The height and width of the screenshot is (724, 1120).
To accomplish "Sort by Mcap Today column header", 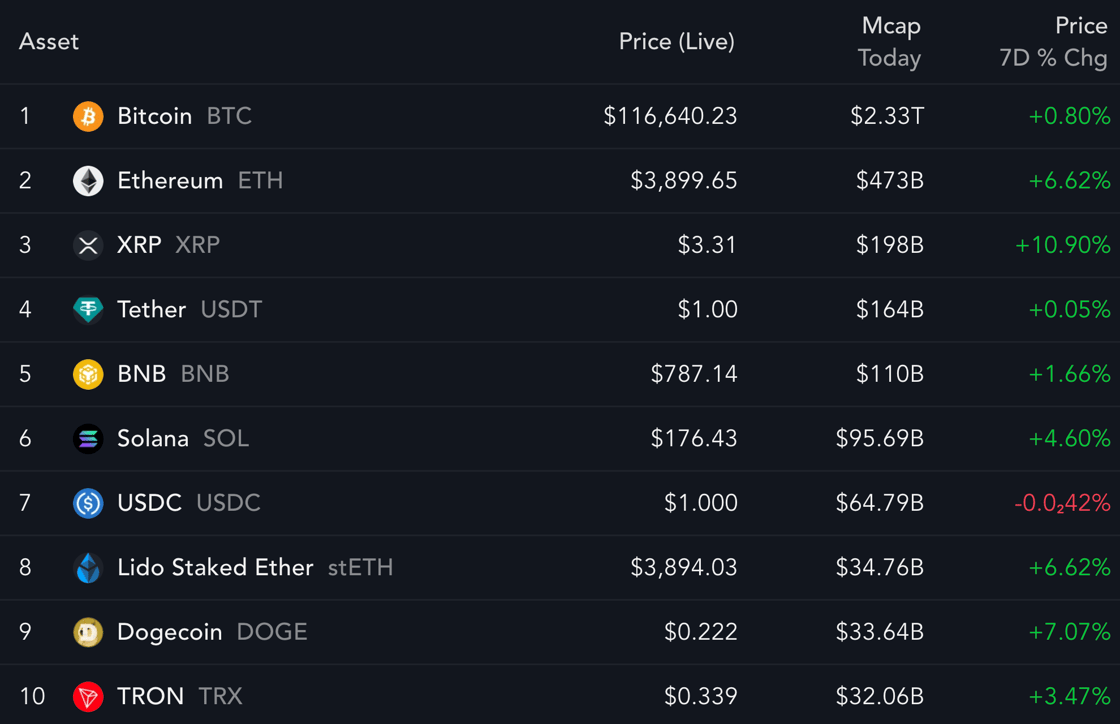I will (x=890, y=41).
